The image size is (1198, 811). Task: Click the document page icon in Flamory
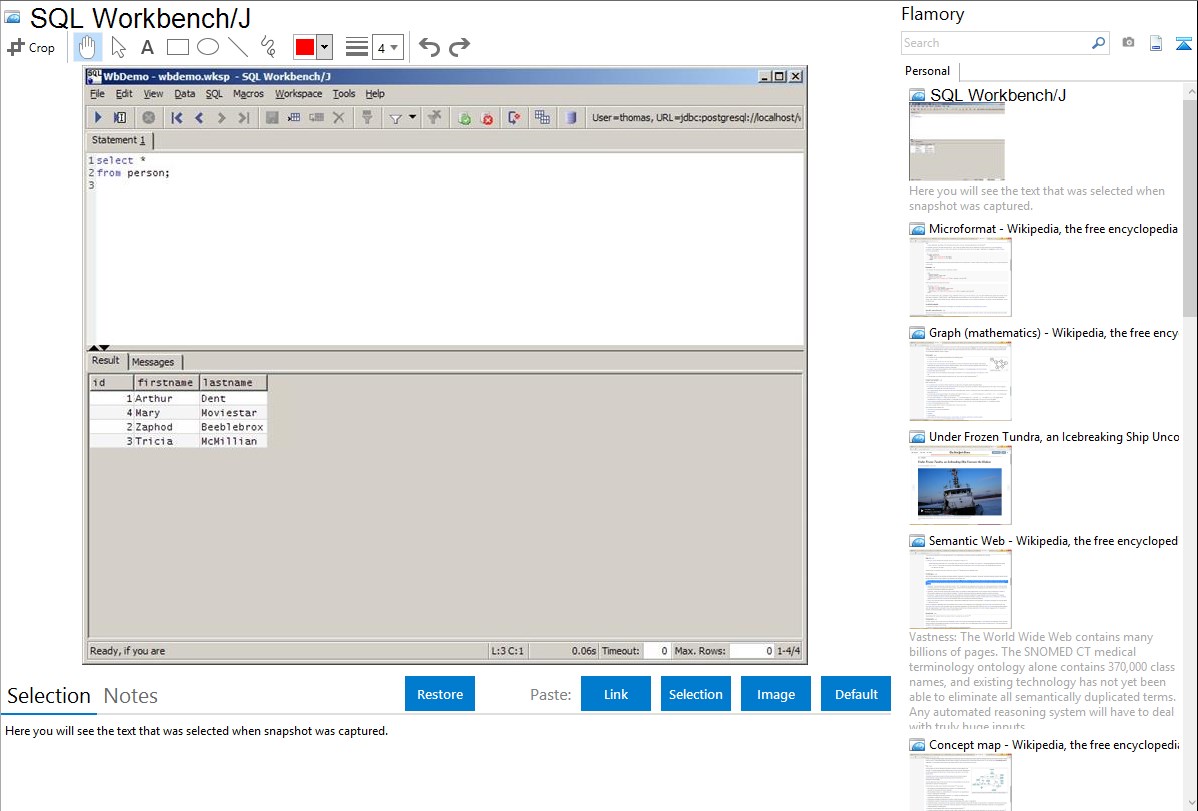pos(1156,43)
